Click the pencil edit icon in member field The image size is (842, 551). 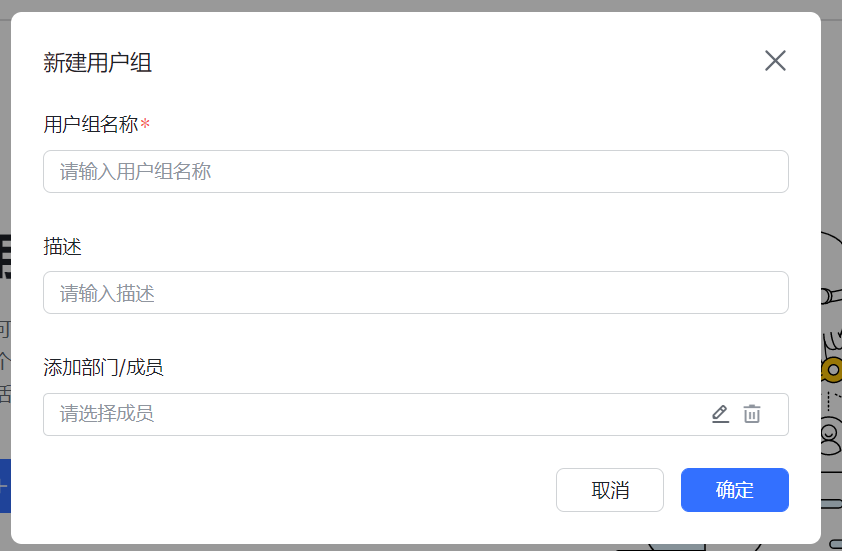(720, 414)
